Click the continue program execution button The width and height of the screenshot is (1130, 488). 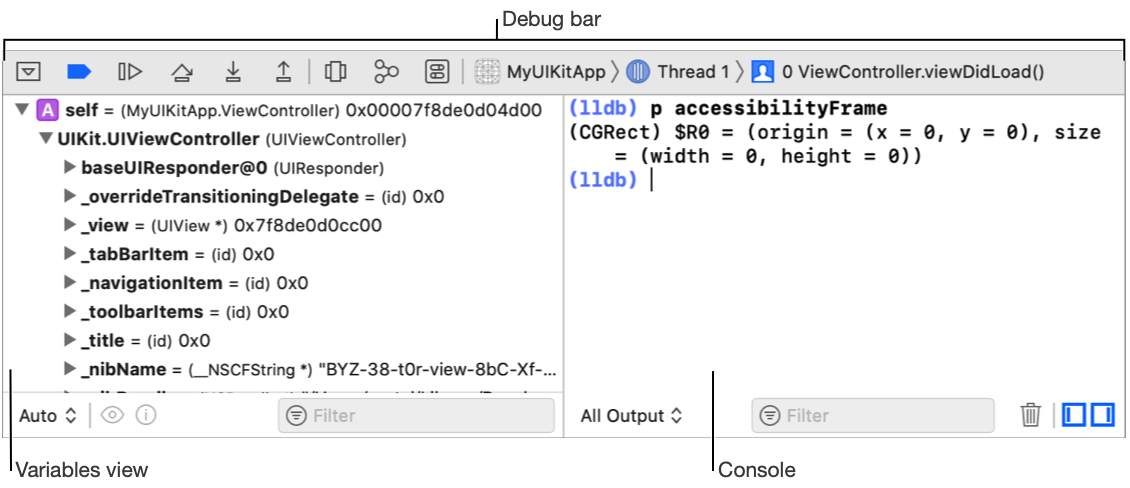130,72
